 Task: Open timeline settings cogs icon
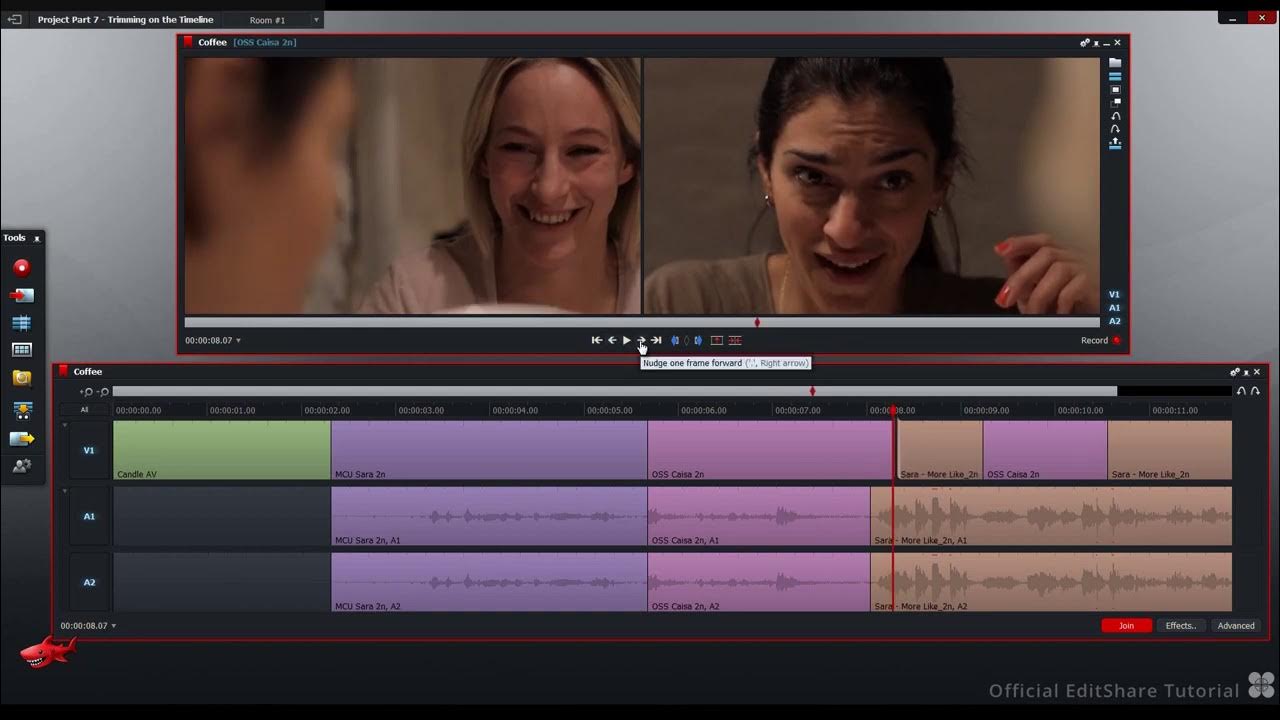(x=1235, y=372)
